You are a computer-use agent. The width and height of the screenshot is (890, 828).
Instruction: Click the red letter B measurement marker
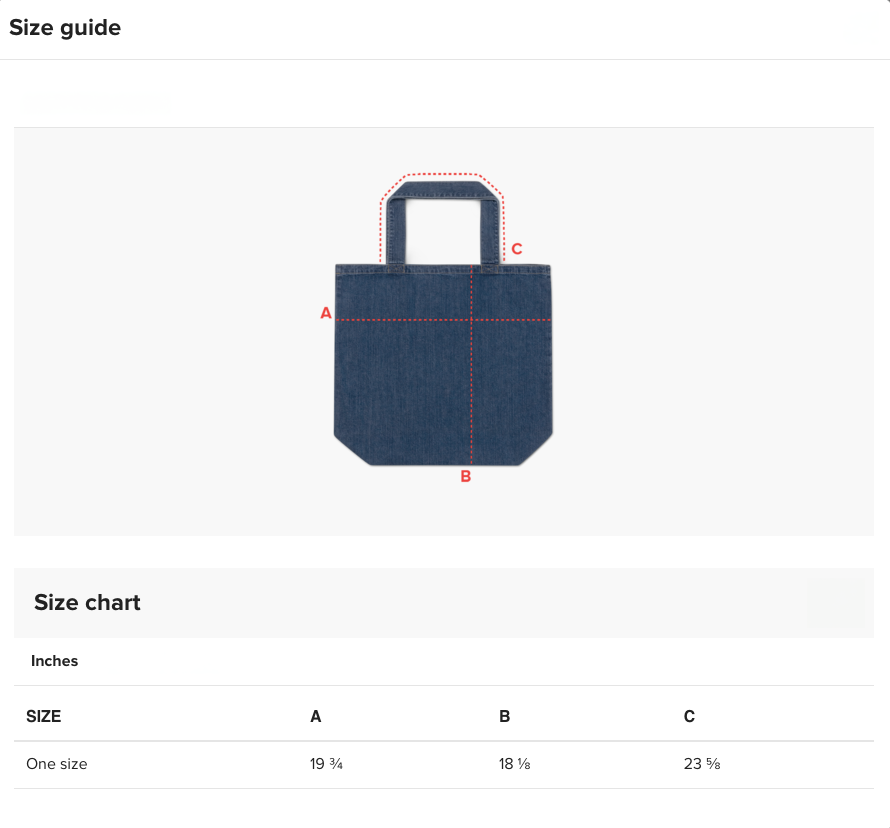click(x=465, y=476)
